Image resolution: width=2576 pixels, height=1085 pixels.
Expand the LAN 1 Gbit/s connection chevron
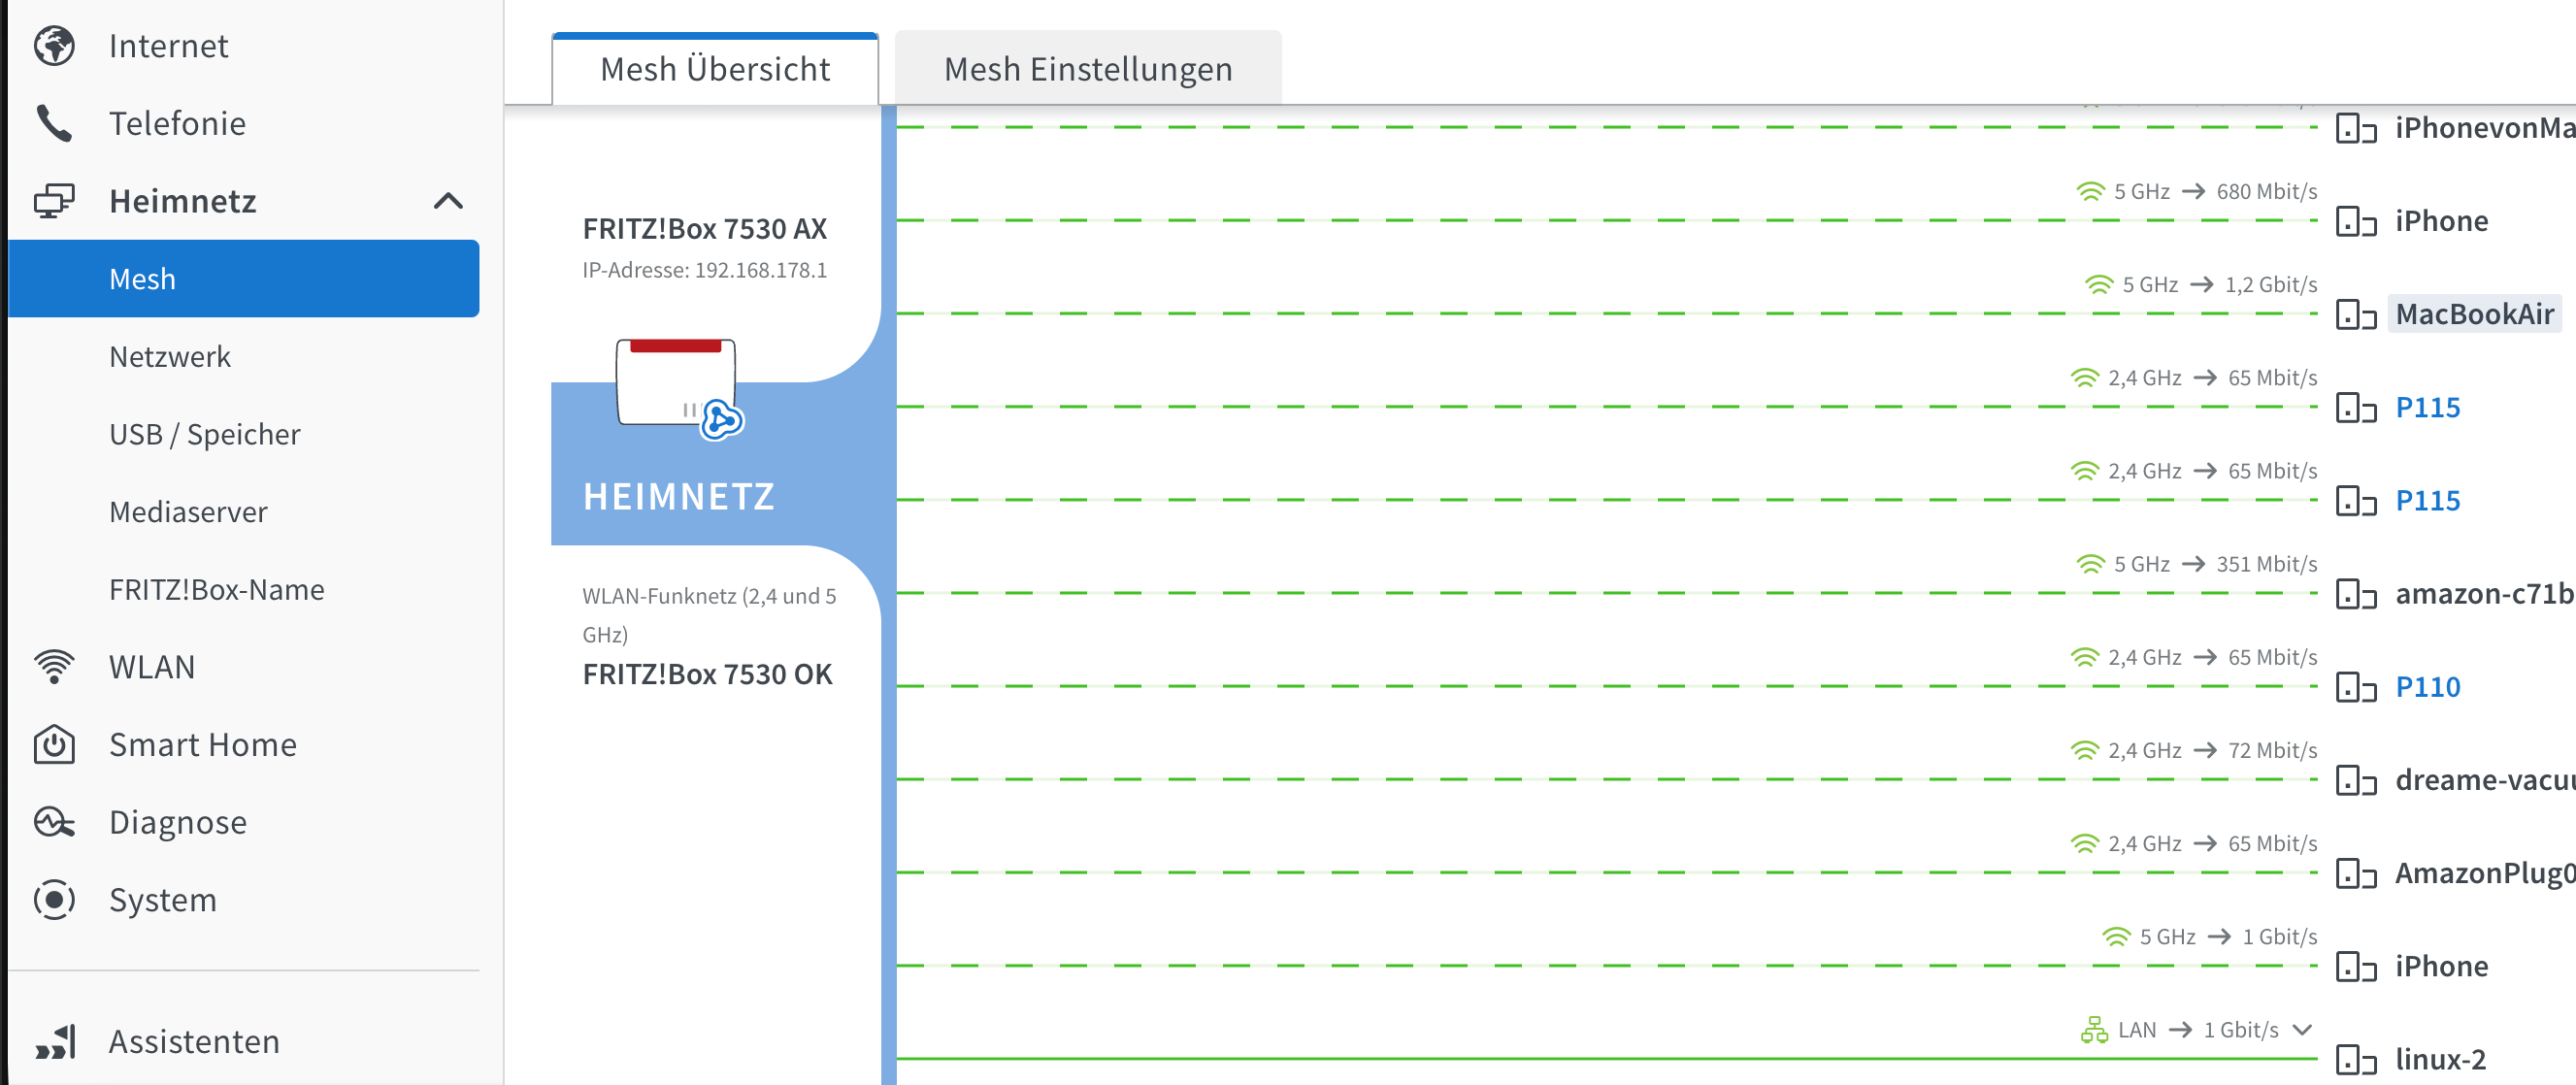pyautogui.click(x=2302, y=1030)
